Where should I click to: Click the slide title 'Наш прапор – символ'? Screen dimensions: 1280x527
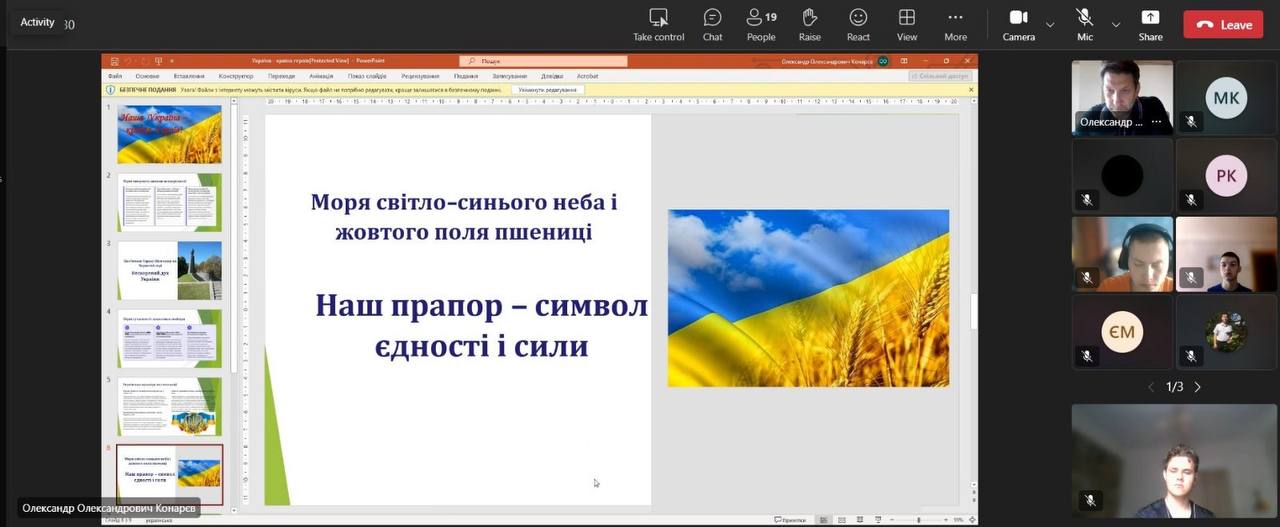482,306
